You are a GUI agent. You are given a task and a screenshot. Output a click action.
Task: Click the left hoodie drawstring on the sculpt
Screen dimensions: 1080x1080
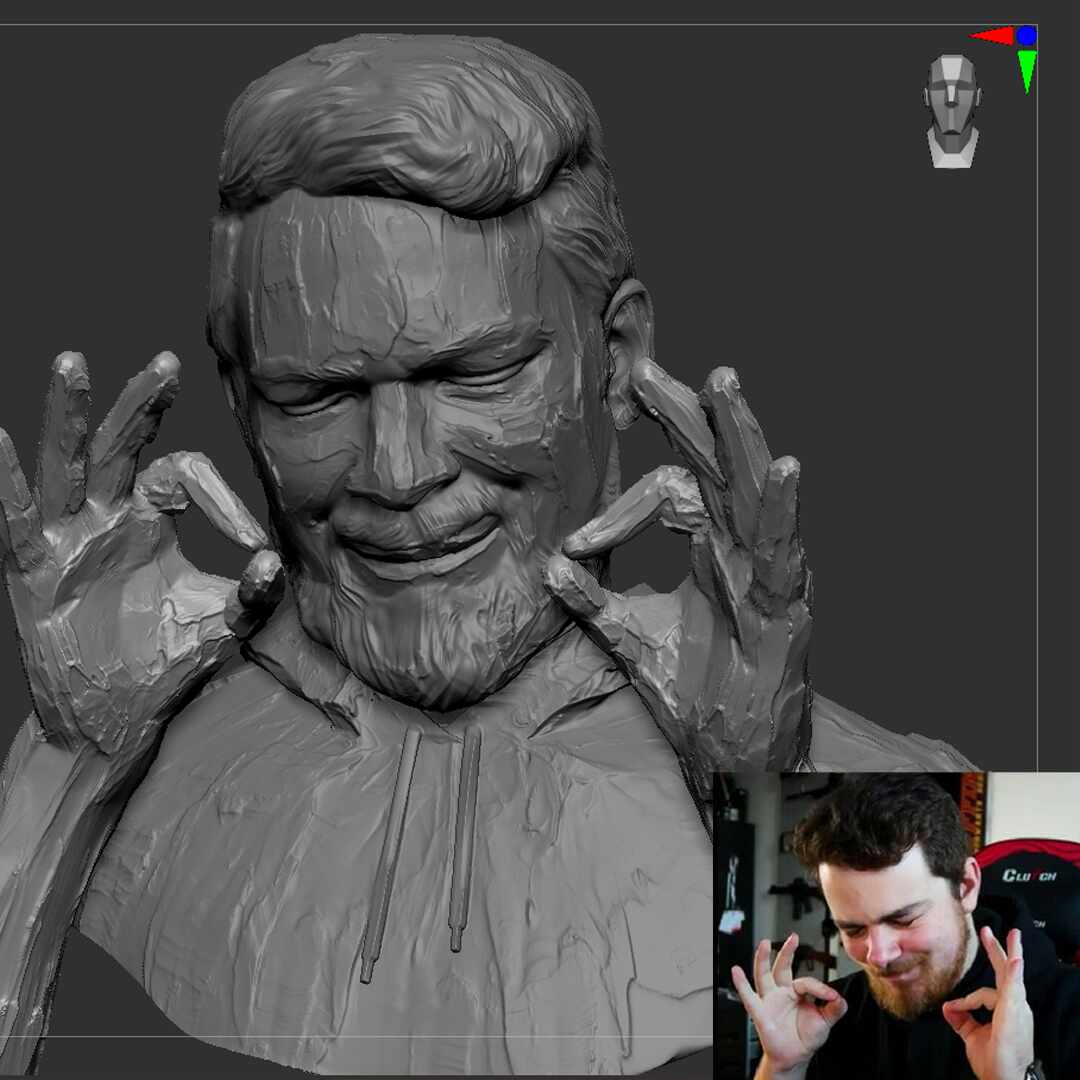coord(389,855)
